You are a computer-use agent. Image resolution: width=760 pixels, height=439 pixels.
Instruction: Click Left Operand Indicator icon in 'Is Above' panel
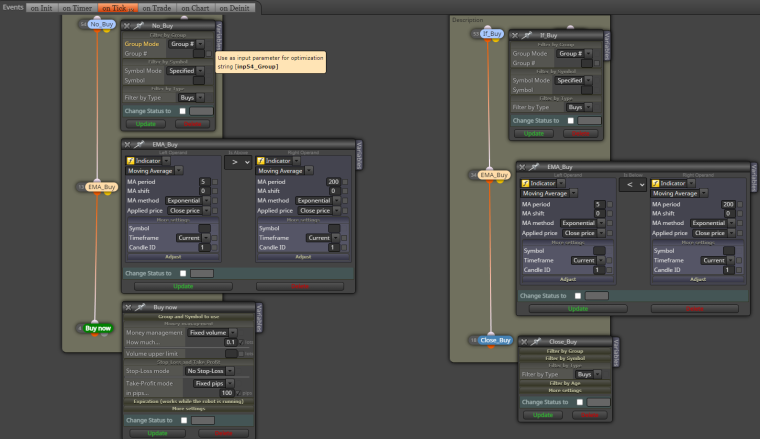tap(130, 161)
